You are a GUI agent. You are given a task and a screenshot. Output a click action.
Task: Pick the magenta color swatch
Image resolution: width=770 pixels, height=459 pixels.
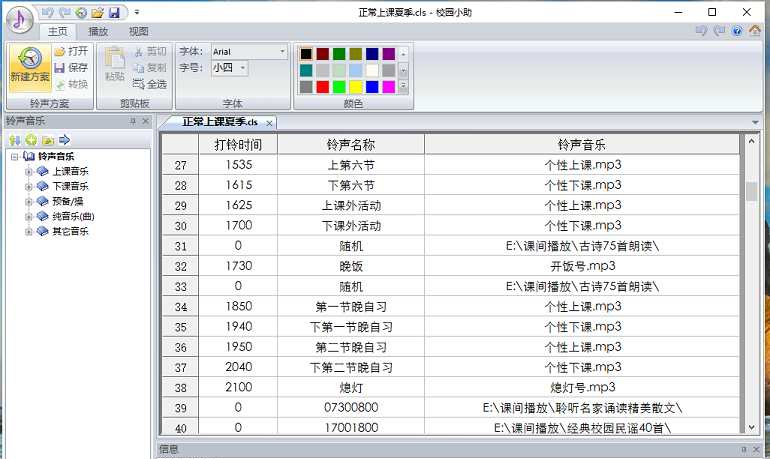pos(388,87)
